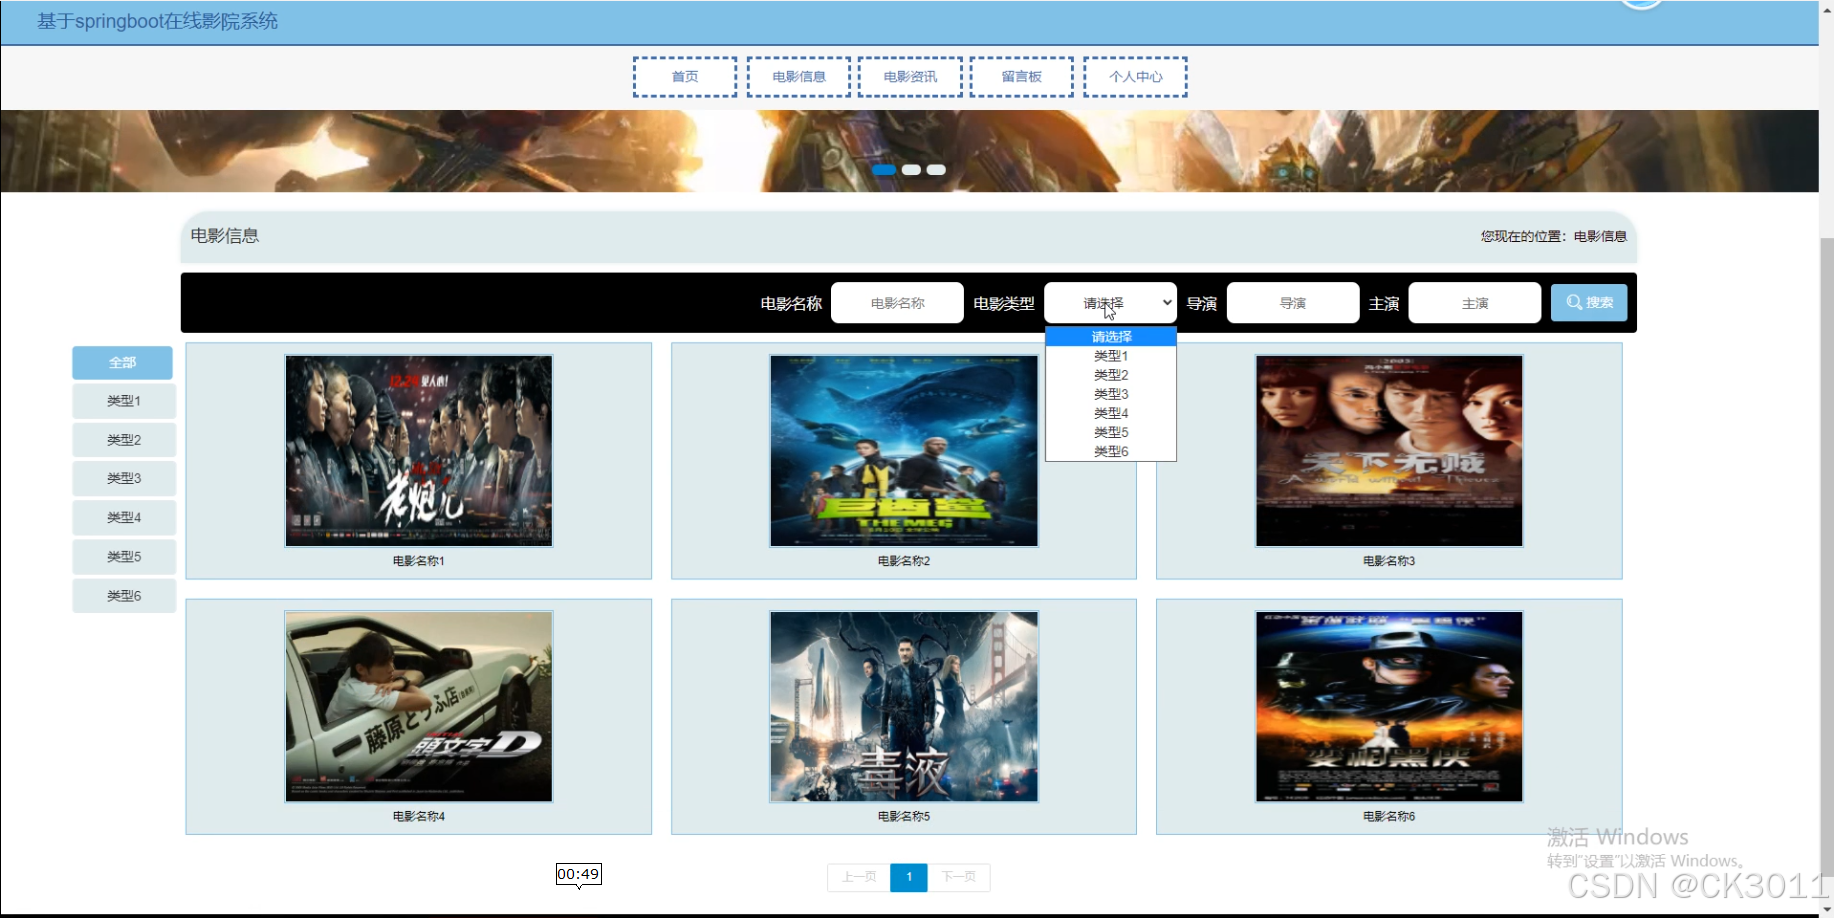Open the 电影信息 navigation tab

[799, 77]
